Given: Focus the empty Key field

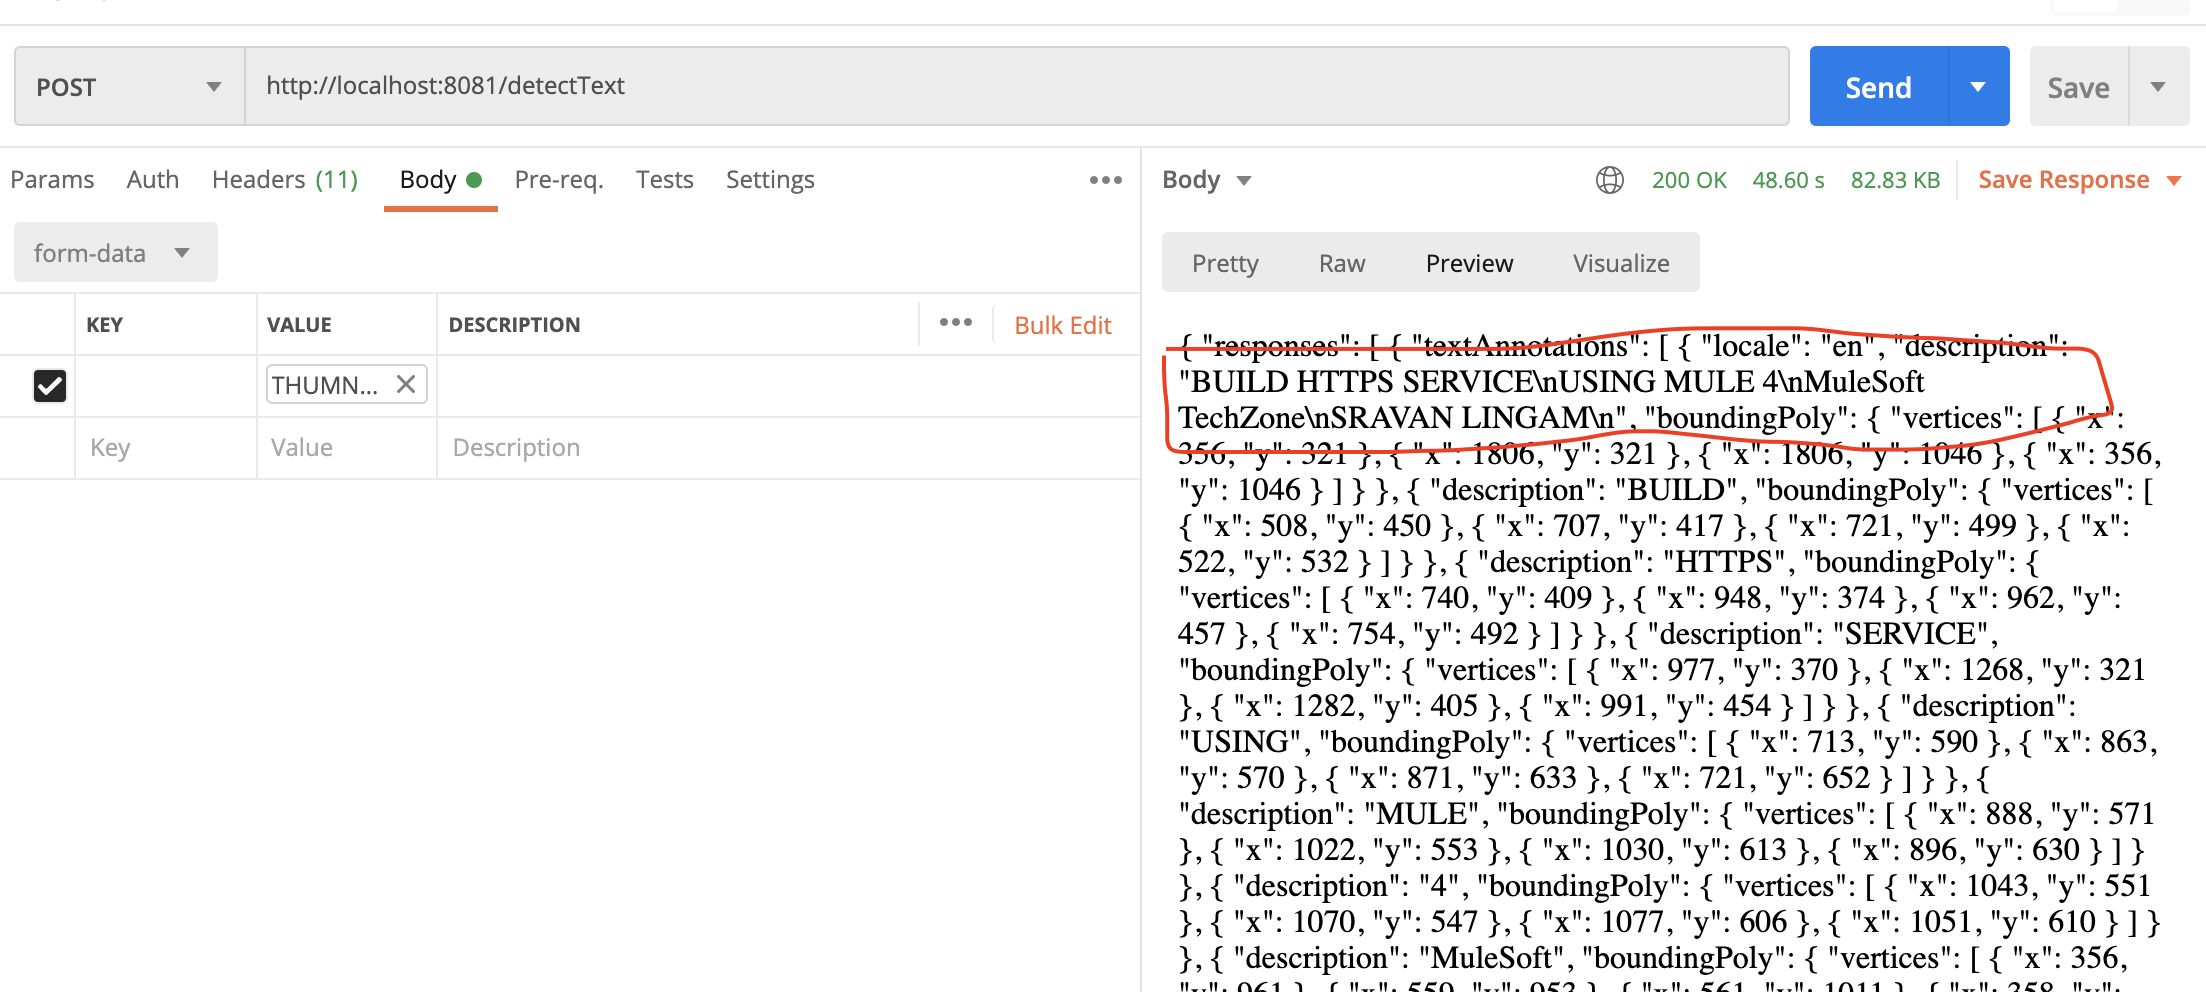Looking at the screenshot, I should pyautogui.click(x=166, y=448).
